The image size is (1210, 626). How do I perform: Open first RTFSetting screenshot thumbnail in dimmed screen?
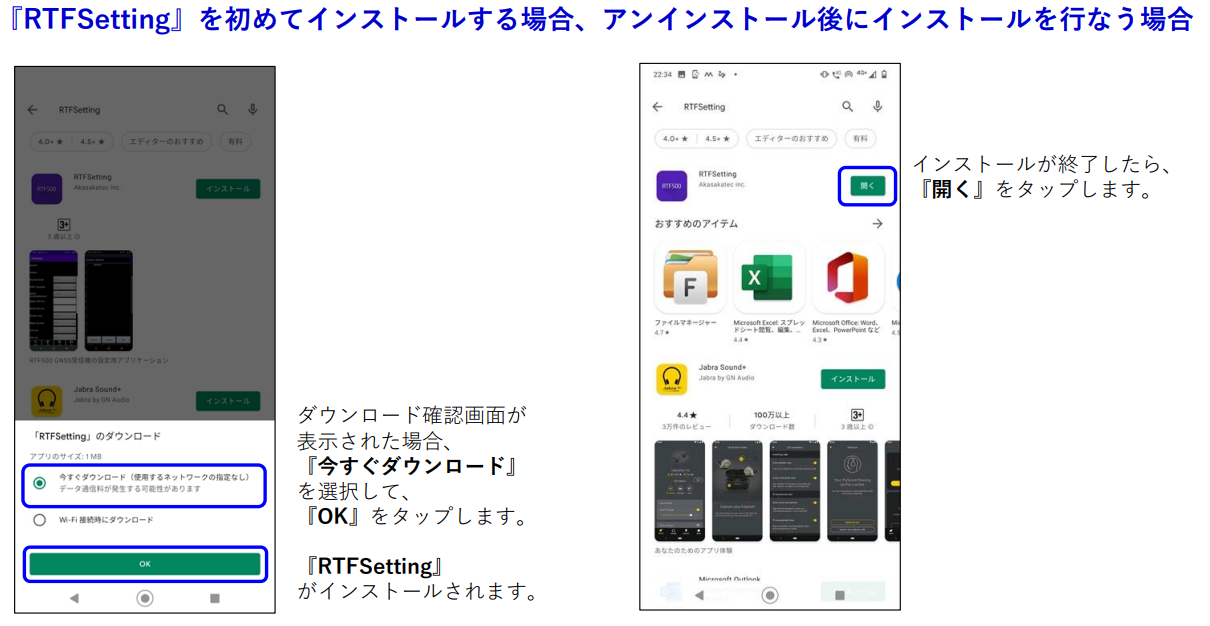(54, 299)
